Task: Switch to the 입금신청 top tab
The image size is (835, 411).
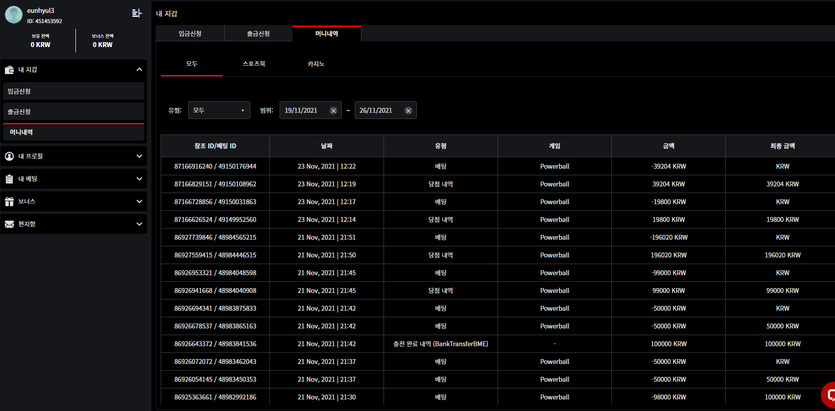Action: [x=190, y=34]
